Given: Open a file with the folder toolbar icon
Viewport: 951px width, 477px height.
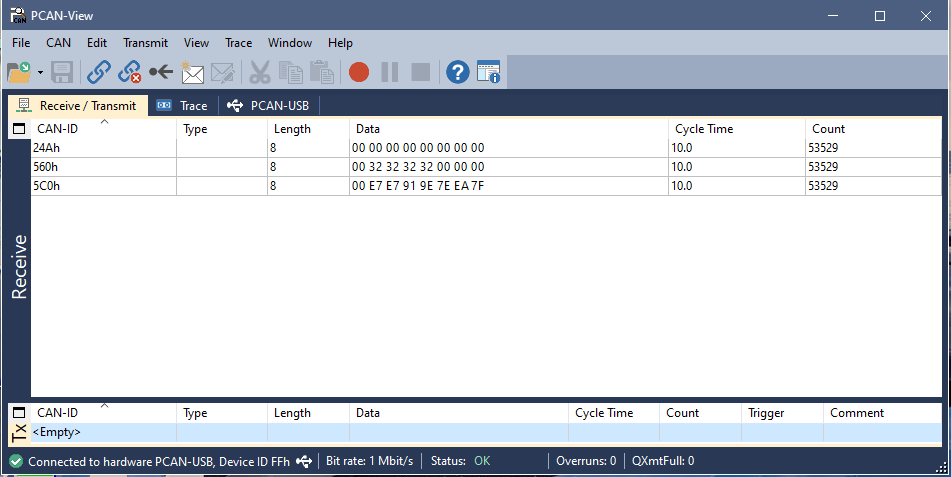Looking at the screenshot, I should point(19,72).
